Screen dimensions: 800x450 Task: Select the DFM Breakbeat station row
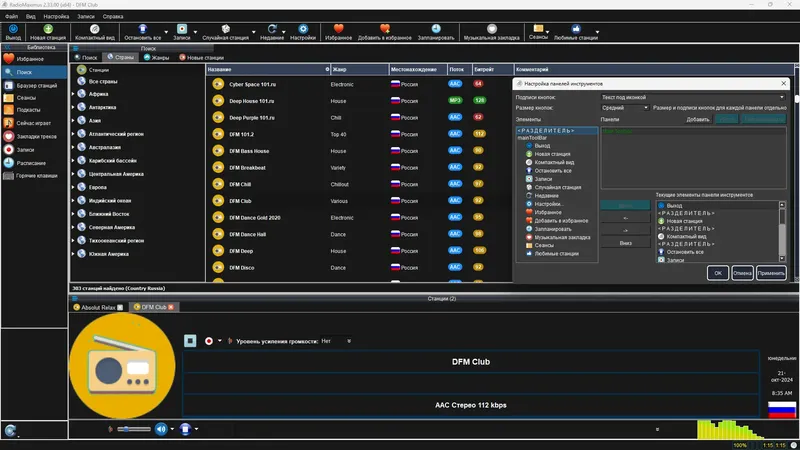click(359, 167)
